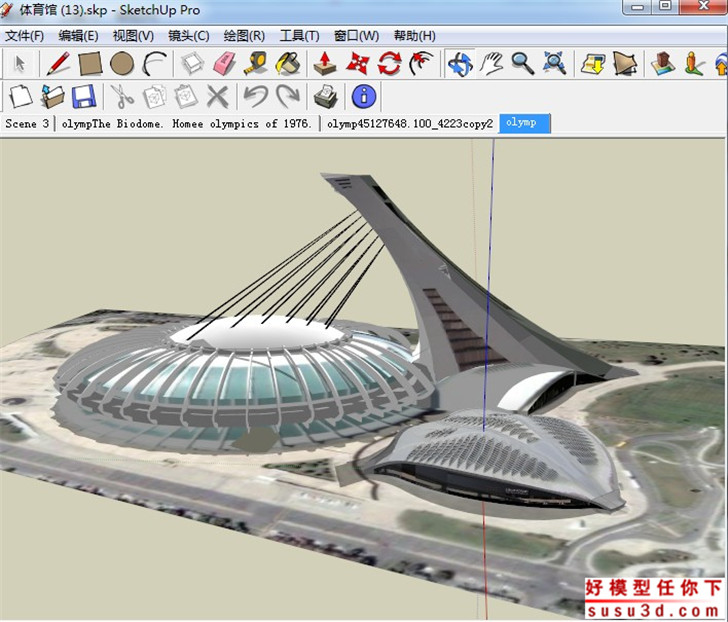Viewport: 728px width, 622px height.
Task: Open the 工具(T) menu
Action: pos(299,36)
